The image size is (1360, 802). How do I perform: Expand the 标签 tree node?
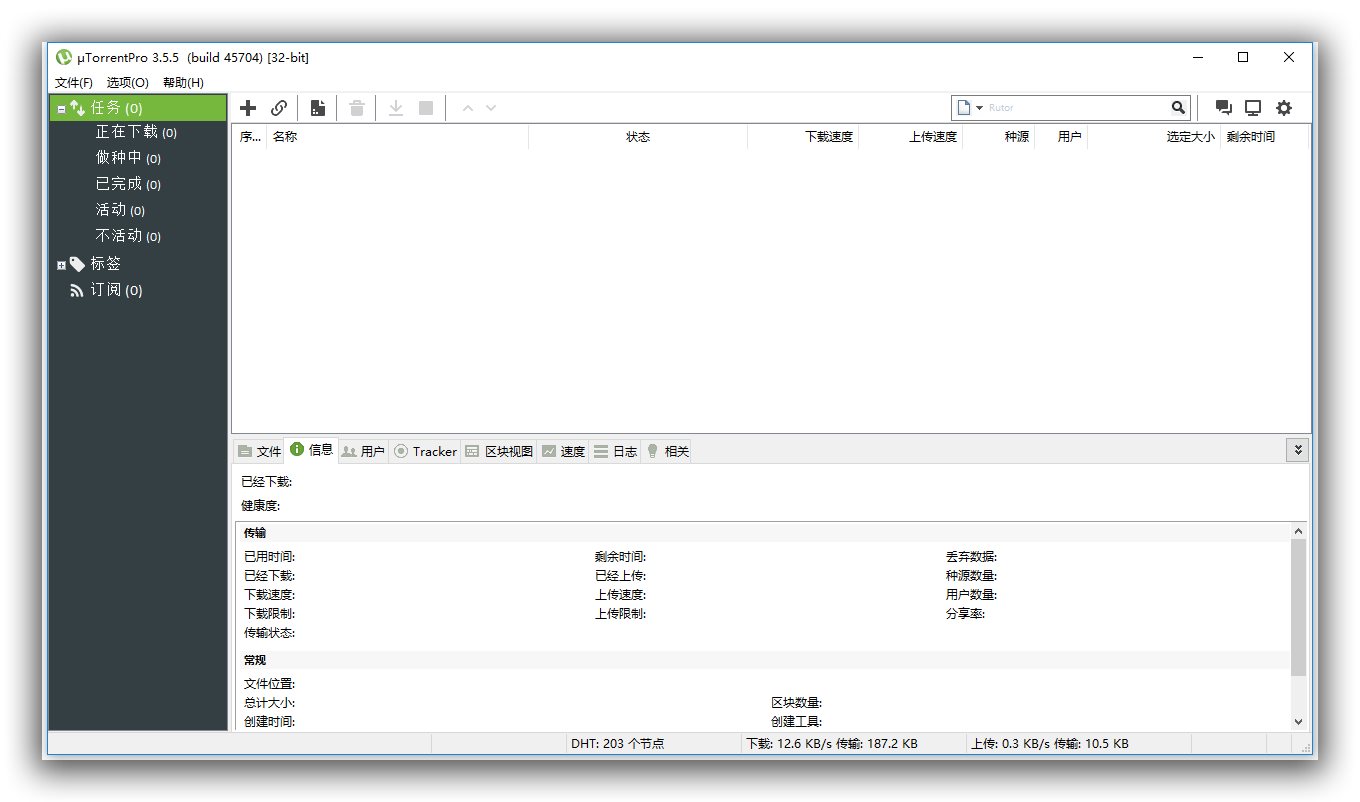pos(60,263)
